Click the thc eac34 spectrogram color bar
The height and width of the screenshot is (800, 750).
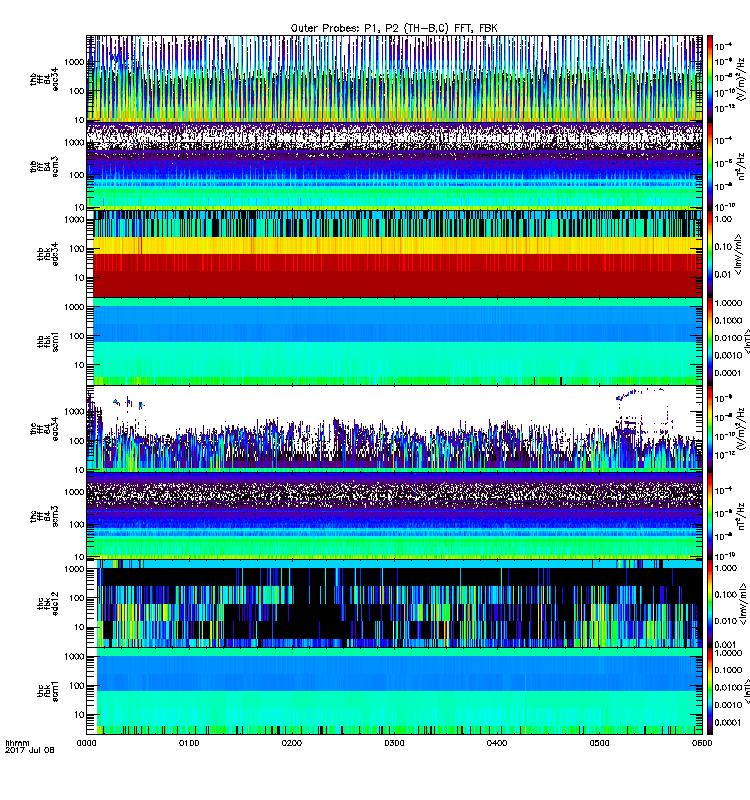coord(709,429)
